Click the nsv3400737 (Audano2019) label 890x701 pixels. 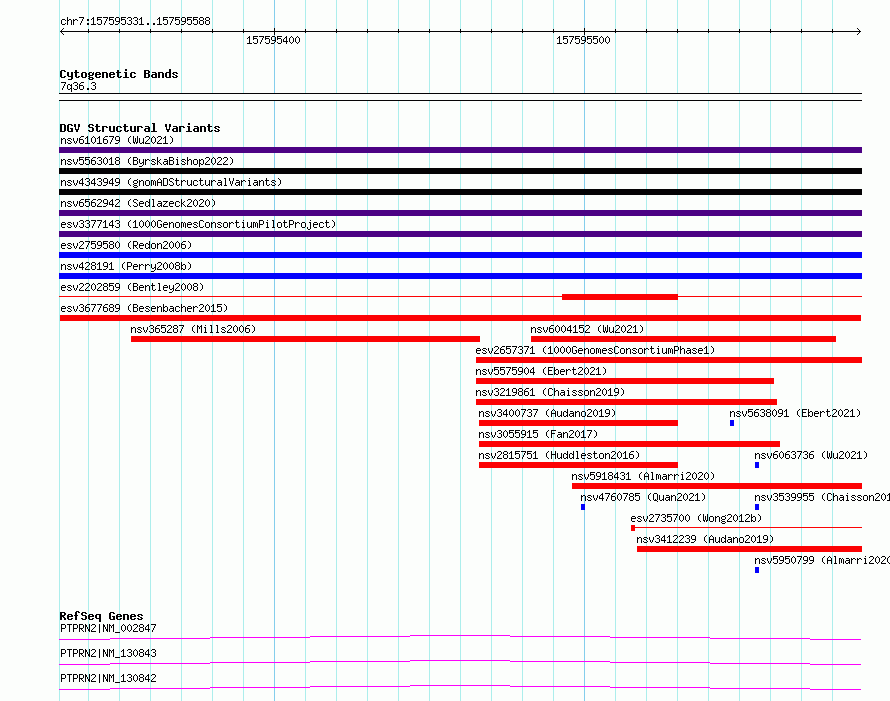point(547,413)
